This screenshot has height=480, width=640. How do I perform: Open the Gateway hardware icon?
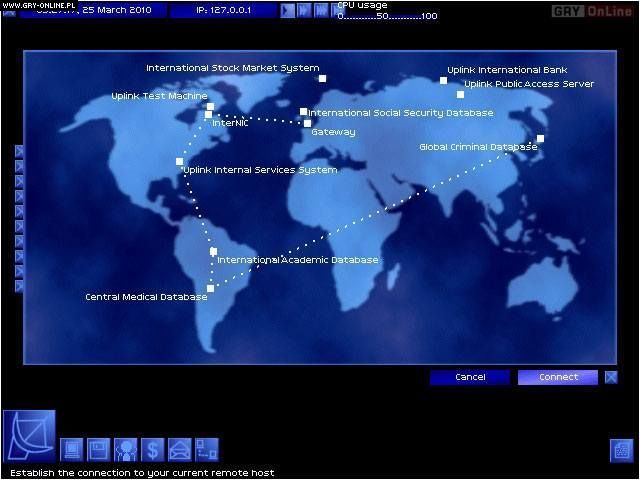(x=73, y=450)
